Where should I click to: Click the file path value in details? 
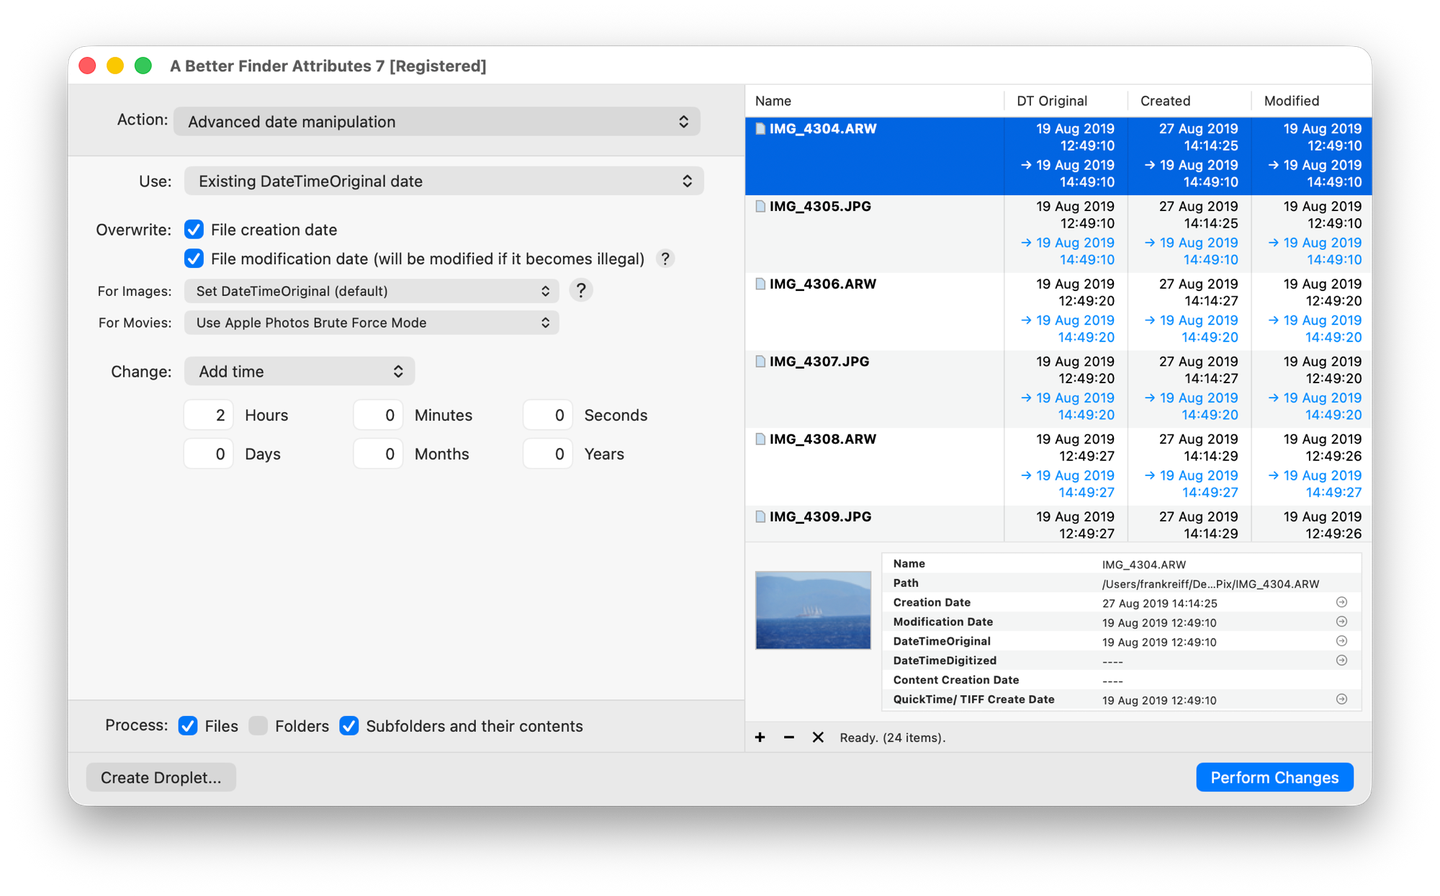click(1210, 583)
